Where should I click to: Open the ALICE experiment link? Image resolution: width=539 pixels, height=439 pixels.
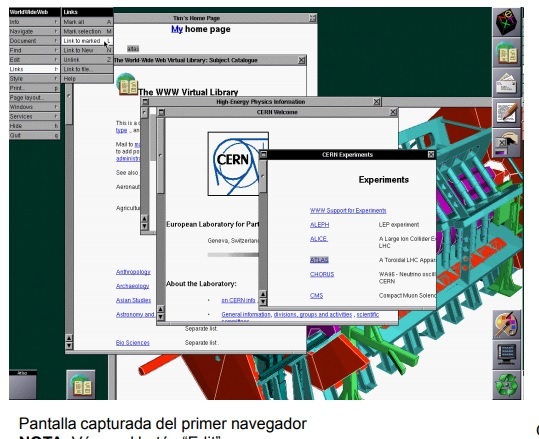coord(319,239)
